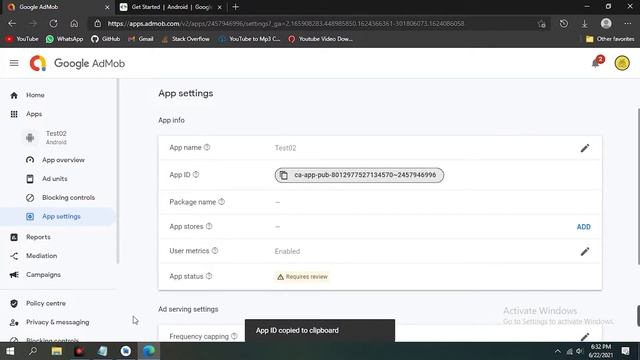640x360 pixels.
Task: Refresh the page
Action: 53,24
